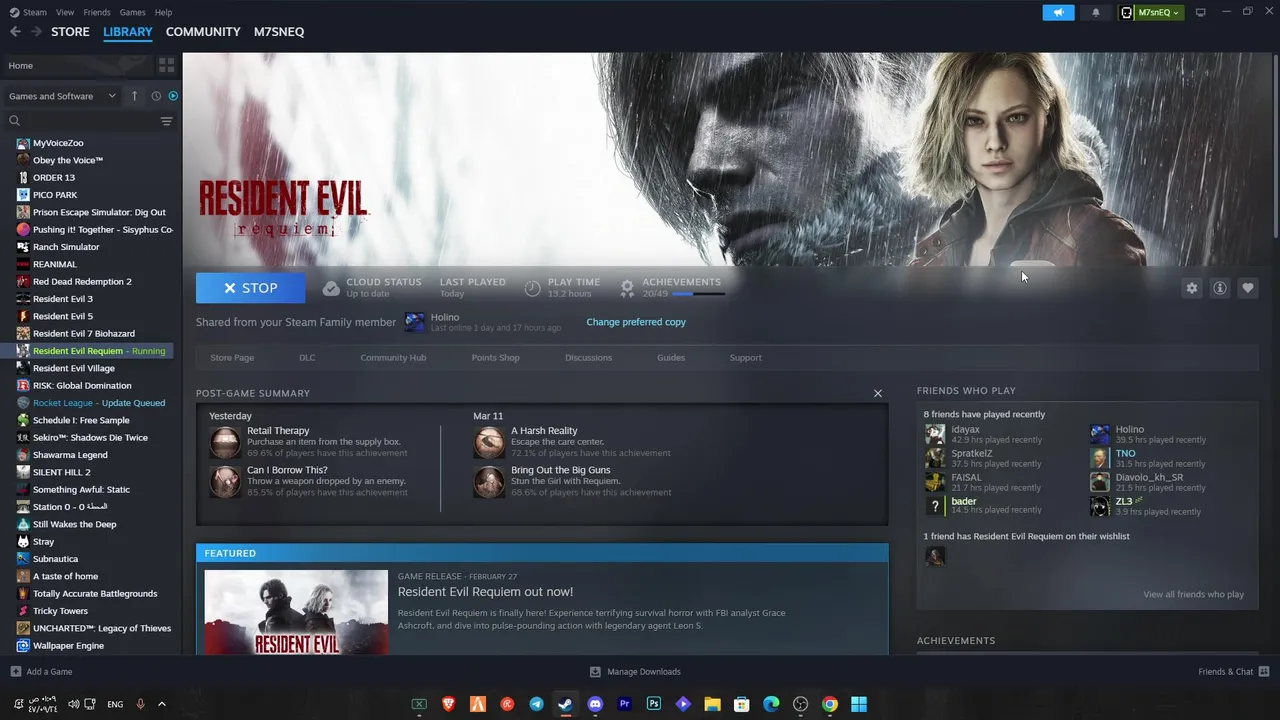Open the Store Page link
Screen dimensions: 1280x720
[232, 358]
